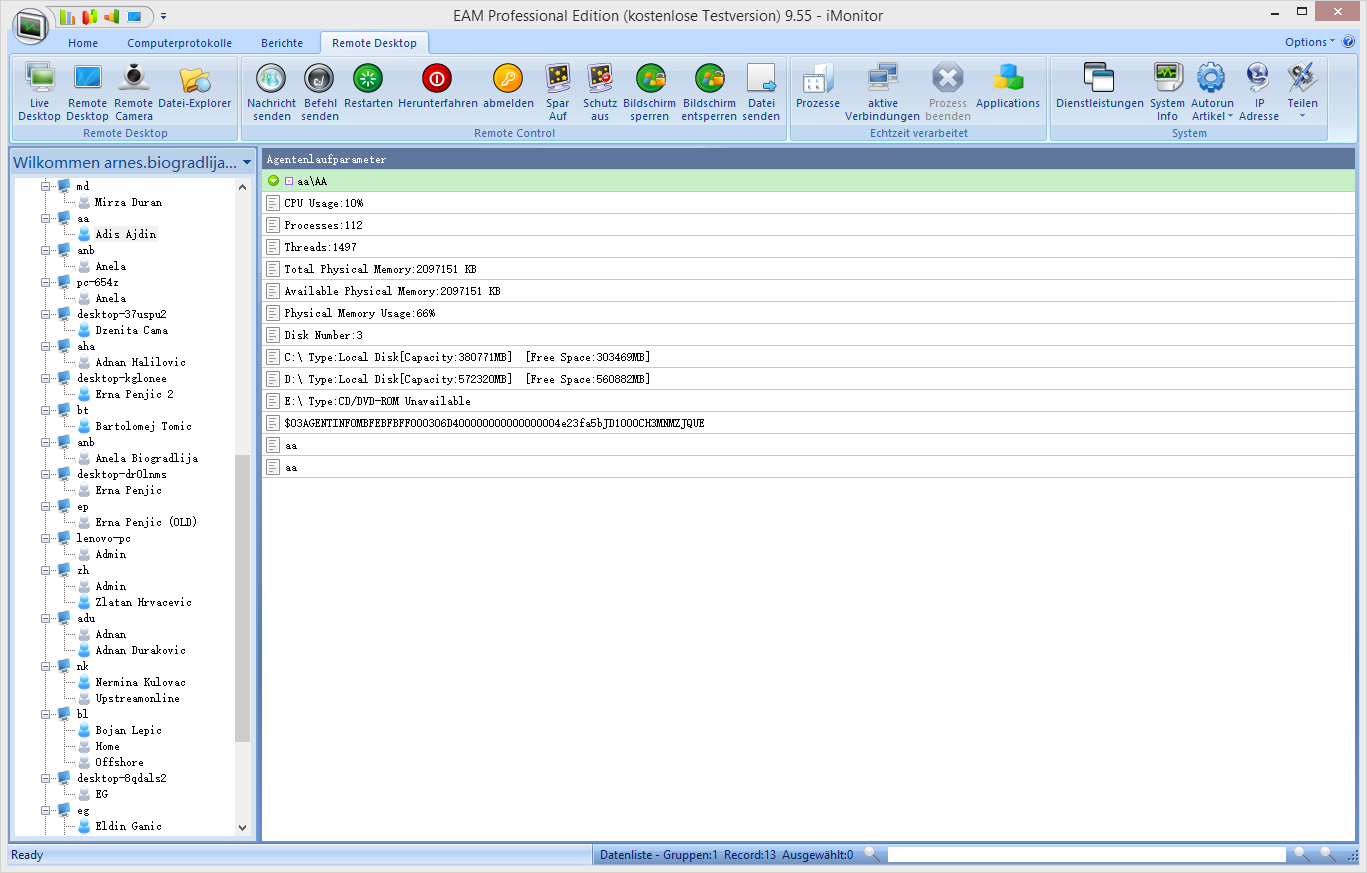Open the Datei-Explorer tool

coord(194,90)
